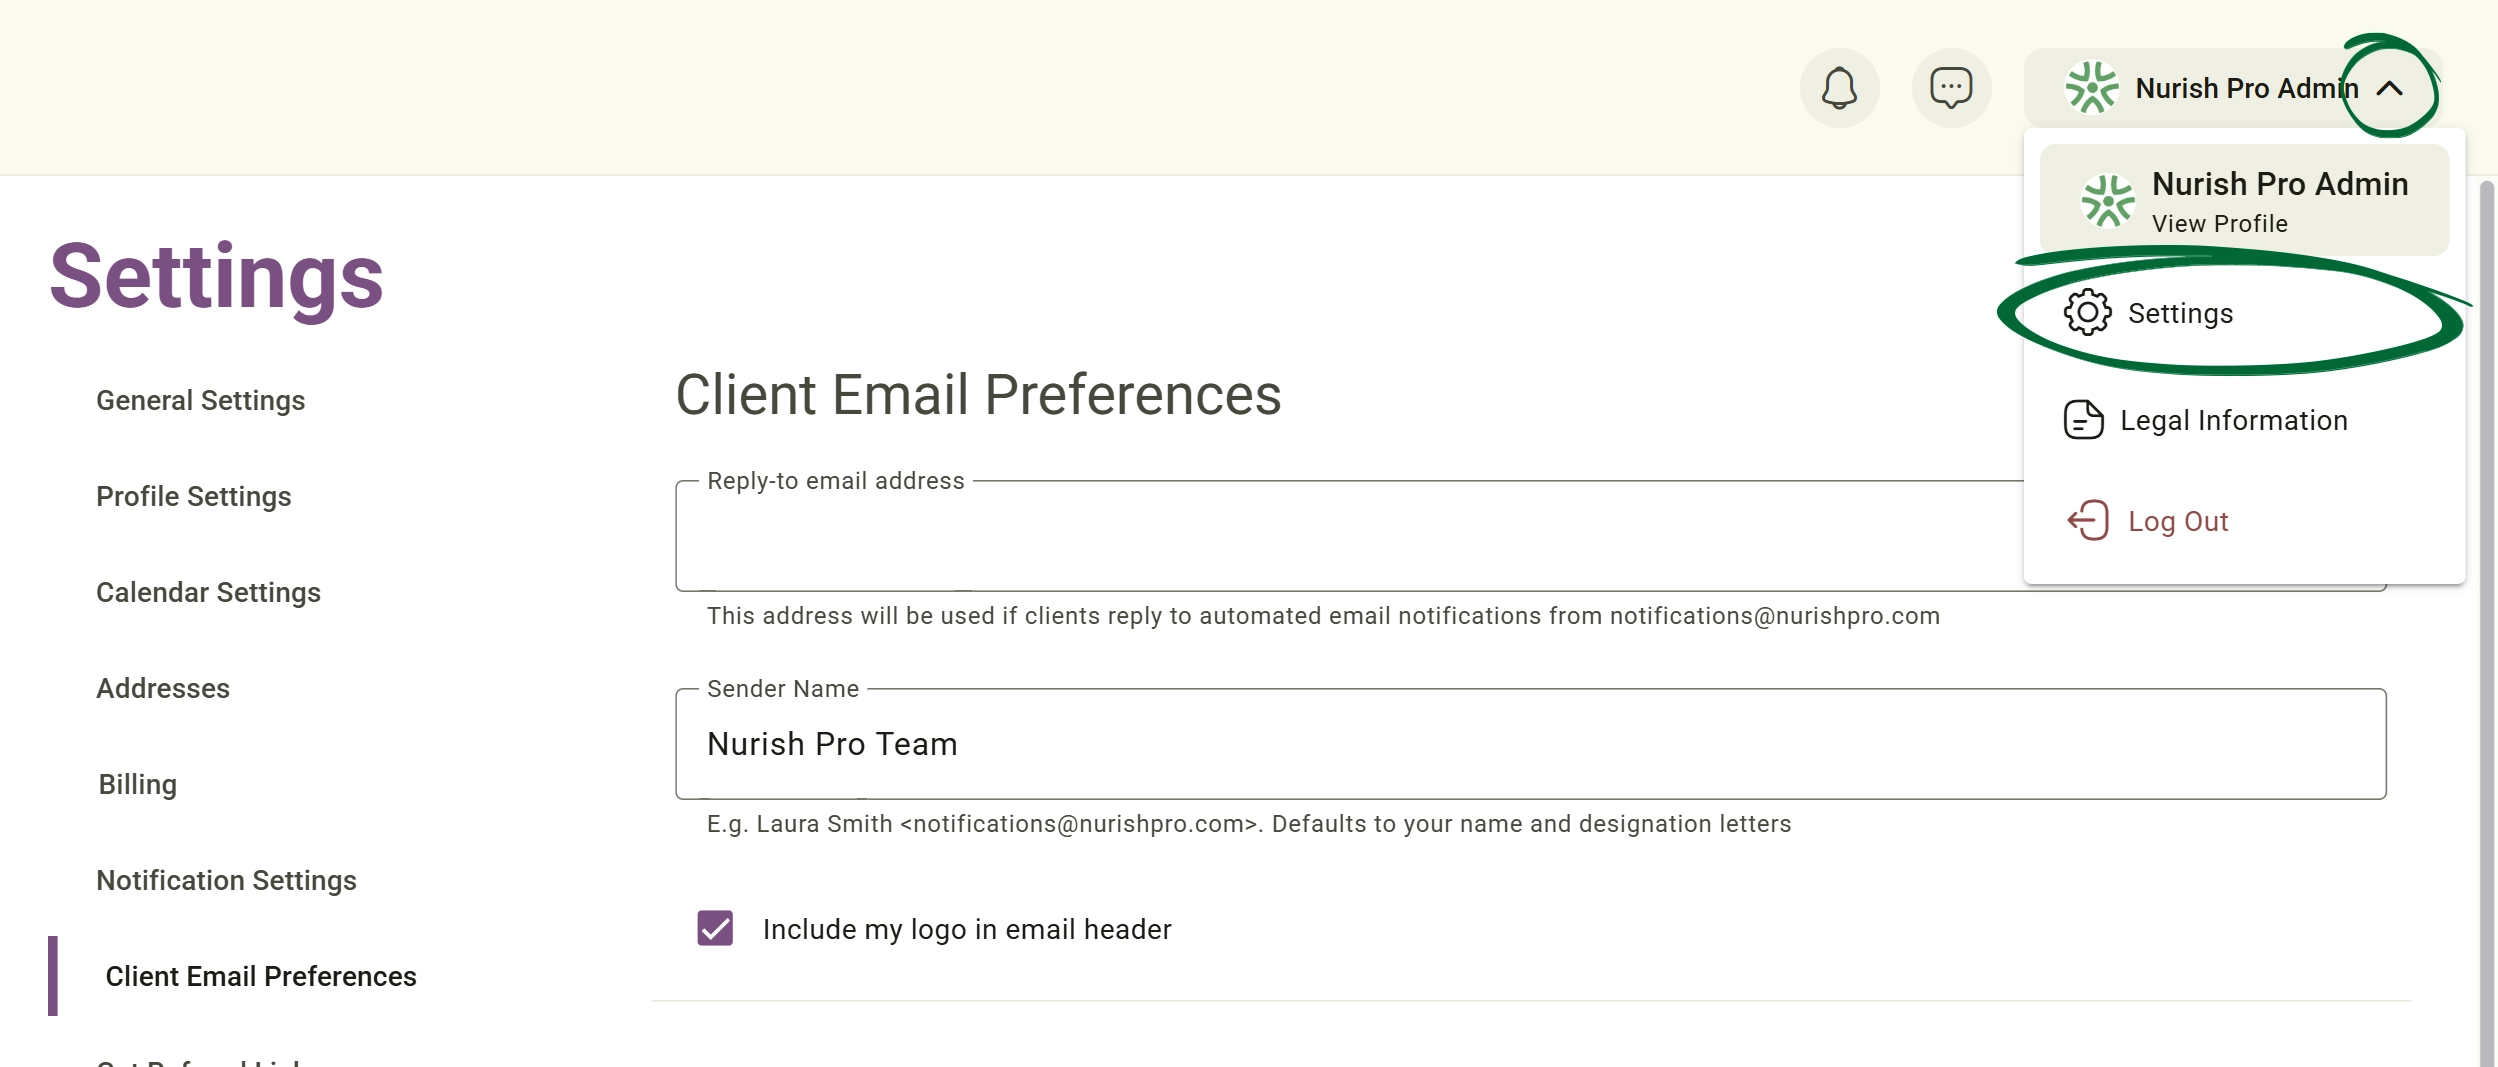The width and height of the screenshot is (2498, 1067).
Task: Select Client Email Preferences sidebar item
Action: [260, 976]
